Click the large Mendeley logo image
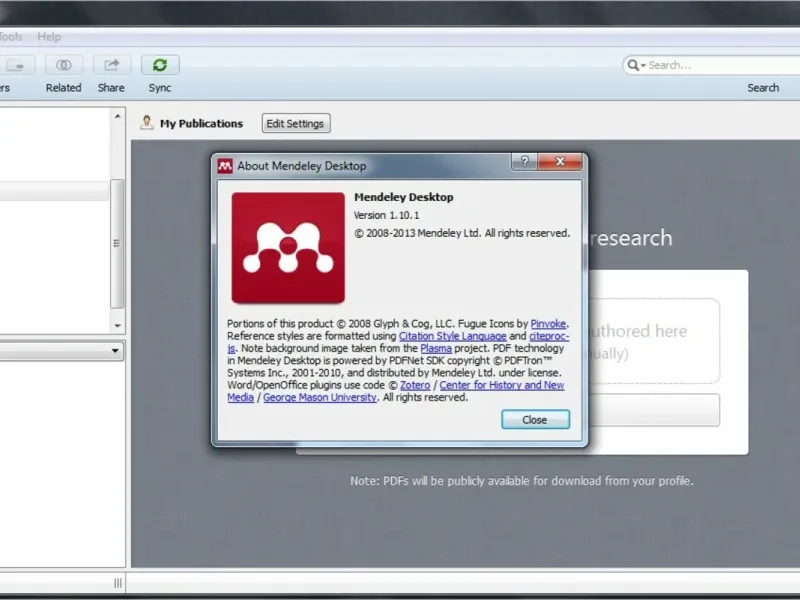 [288, 248]
